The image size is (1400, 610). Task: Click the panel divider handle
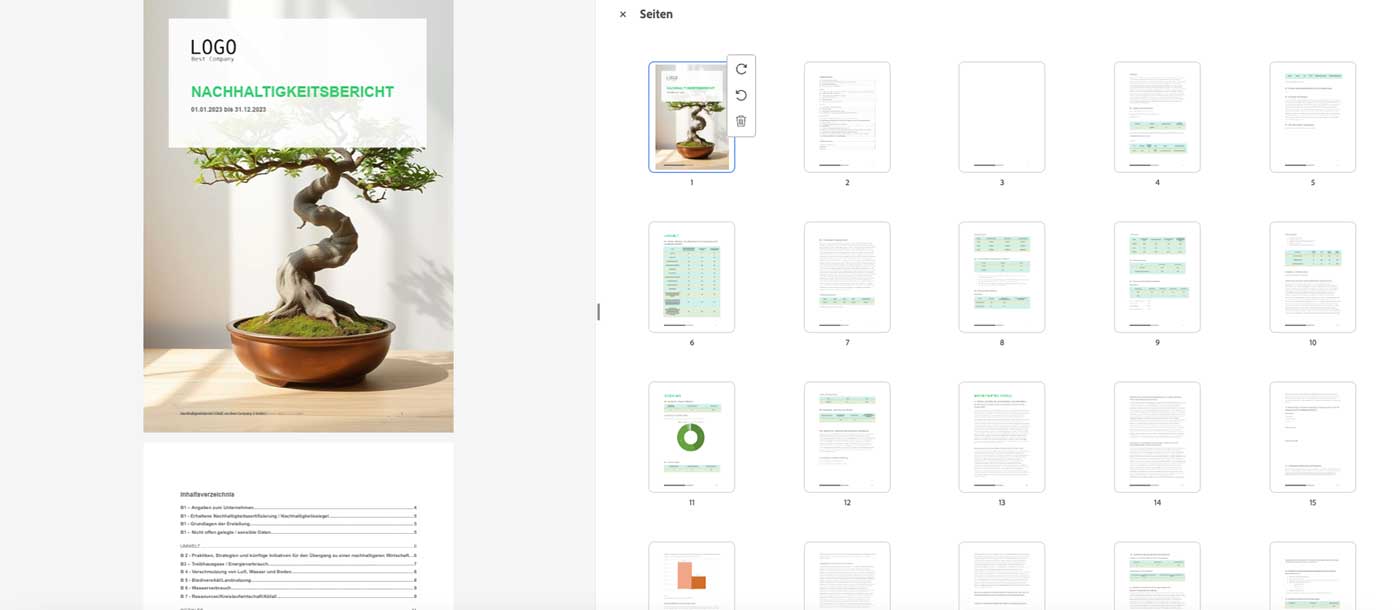tap(598, 312)
